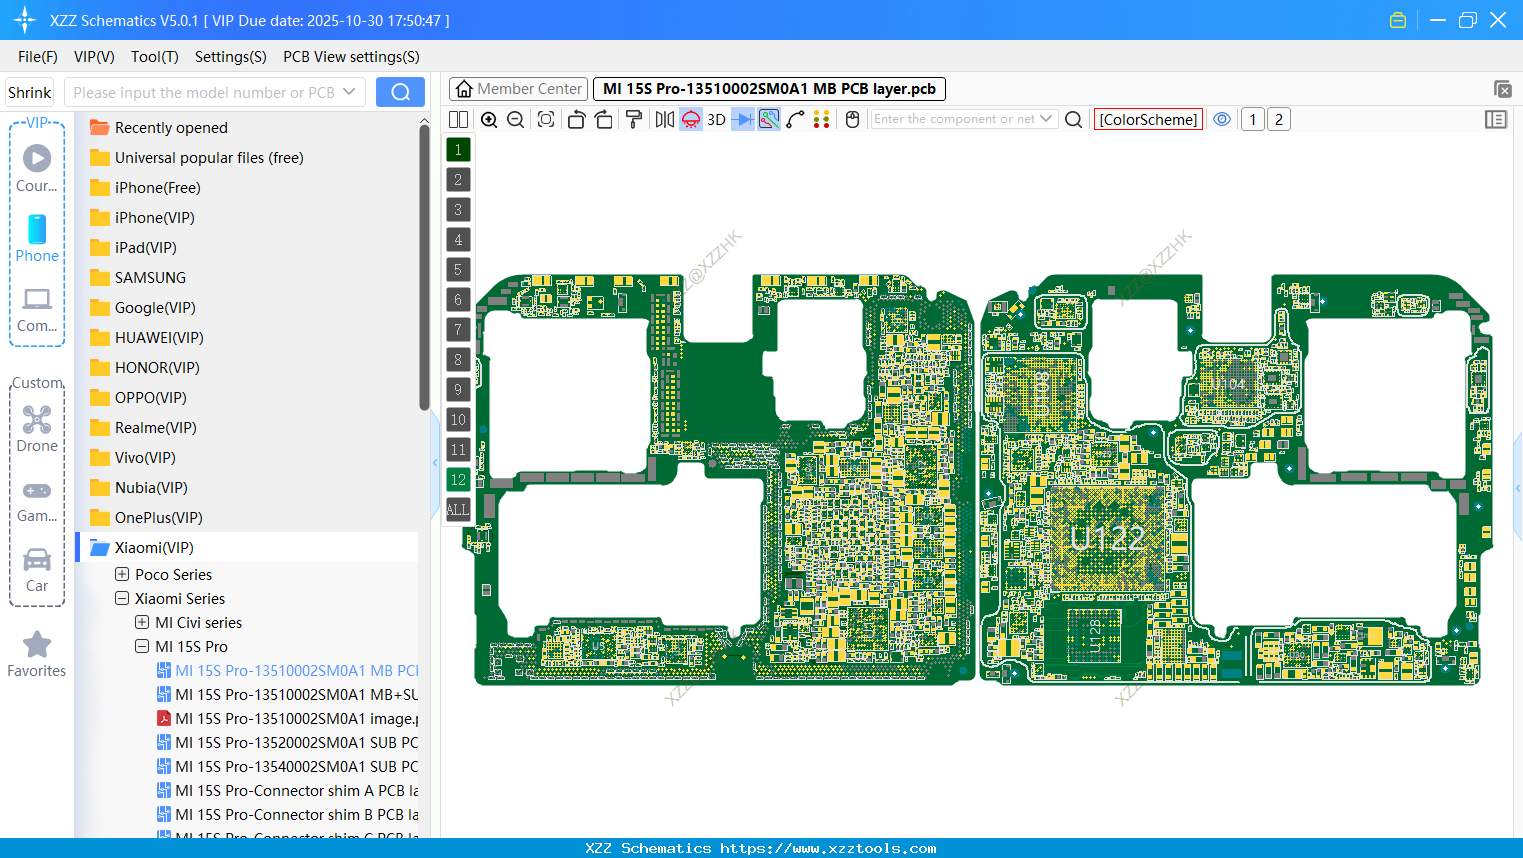Open the ColorScheme button
The image size is (1523, 858).
pyautogui.click(x=1148, y=119)
